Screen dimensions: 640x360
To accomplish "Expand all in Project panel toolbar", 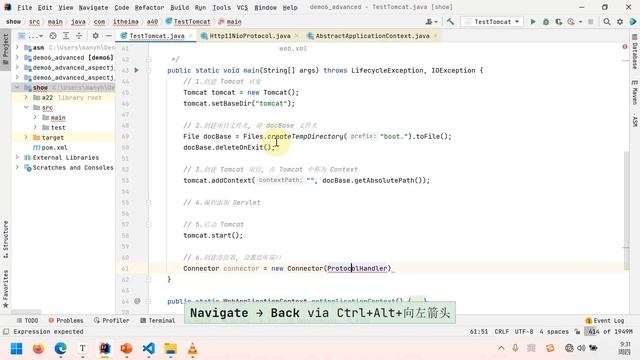I will tap(66, 36).
